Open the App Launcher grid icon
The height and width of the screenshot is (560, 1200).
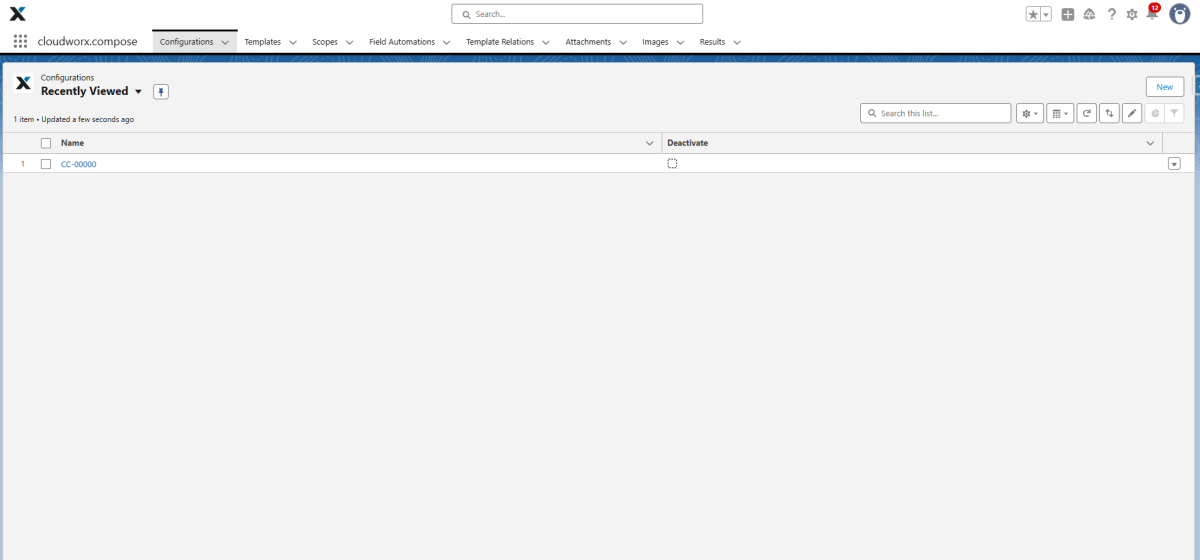click(20, 42)
